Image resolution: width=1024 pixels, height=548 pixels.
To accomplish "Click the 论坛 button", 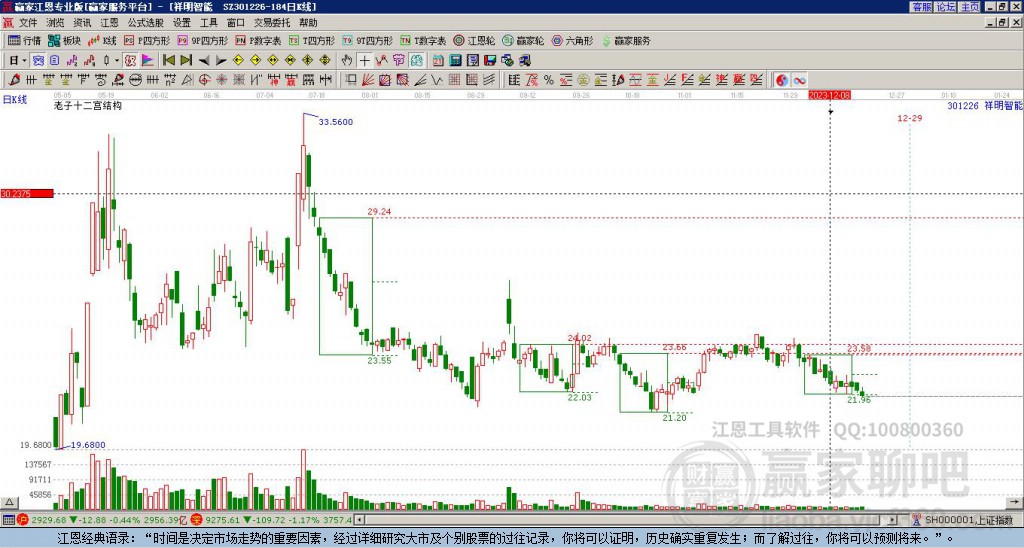I will 945,6.
